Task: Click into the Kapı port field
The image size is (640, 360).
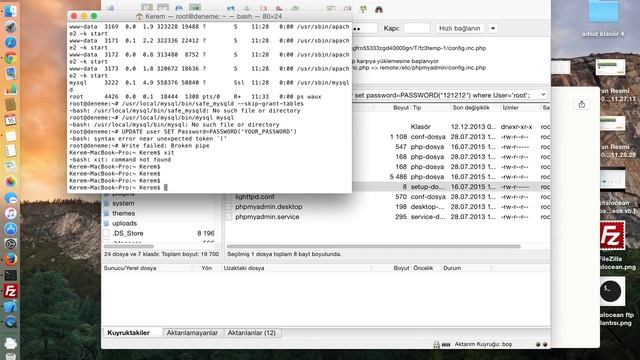Action: [417, 28]
